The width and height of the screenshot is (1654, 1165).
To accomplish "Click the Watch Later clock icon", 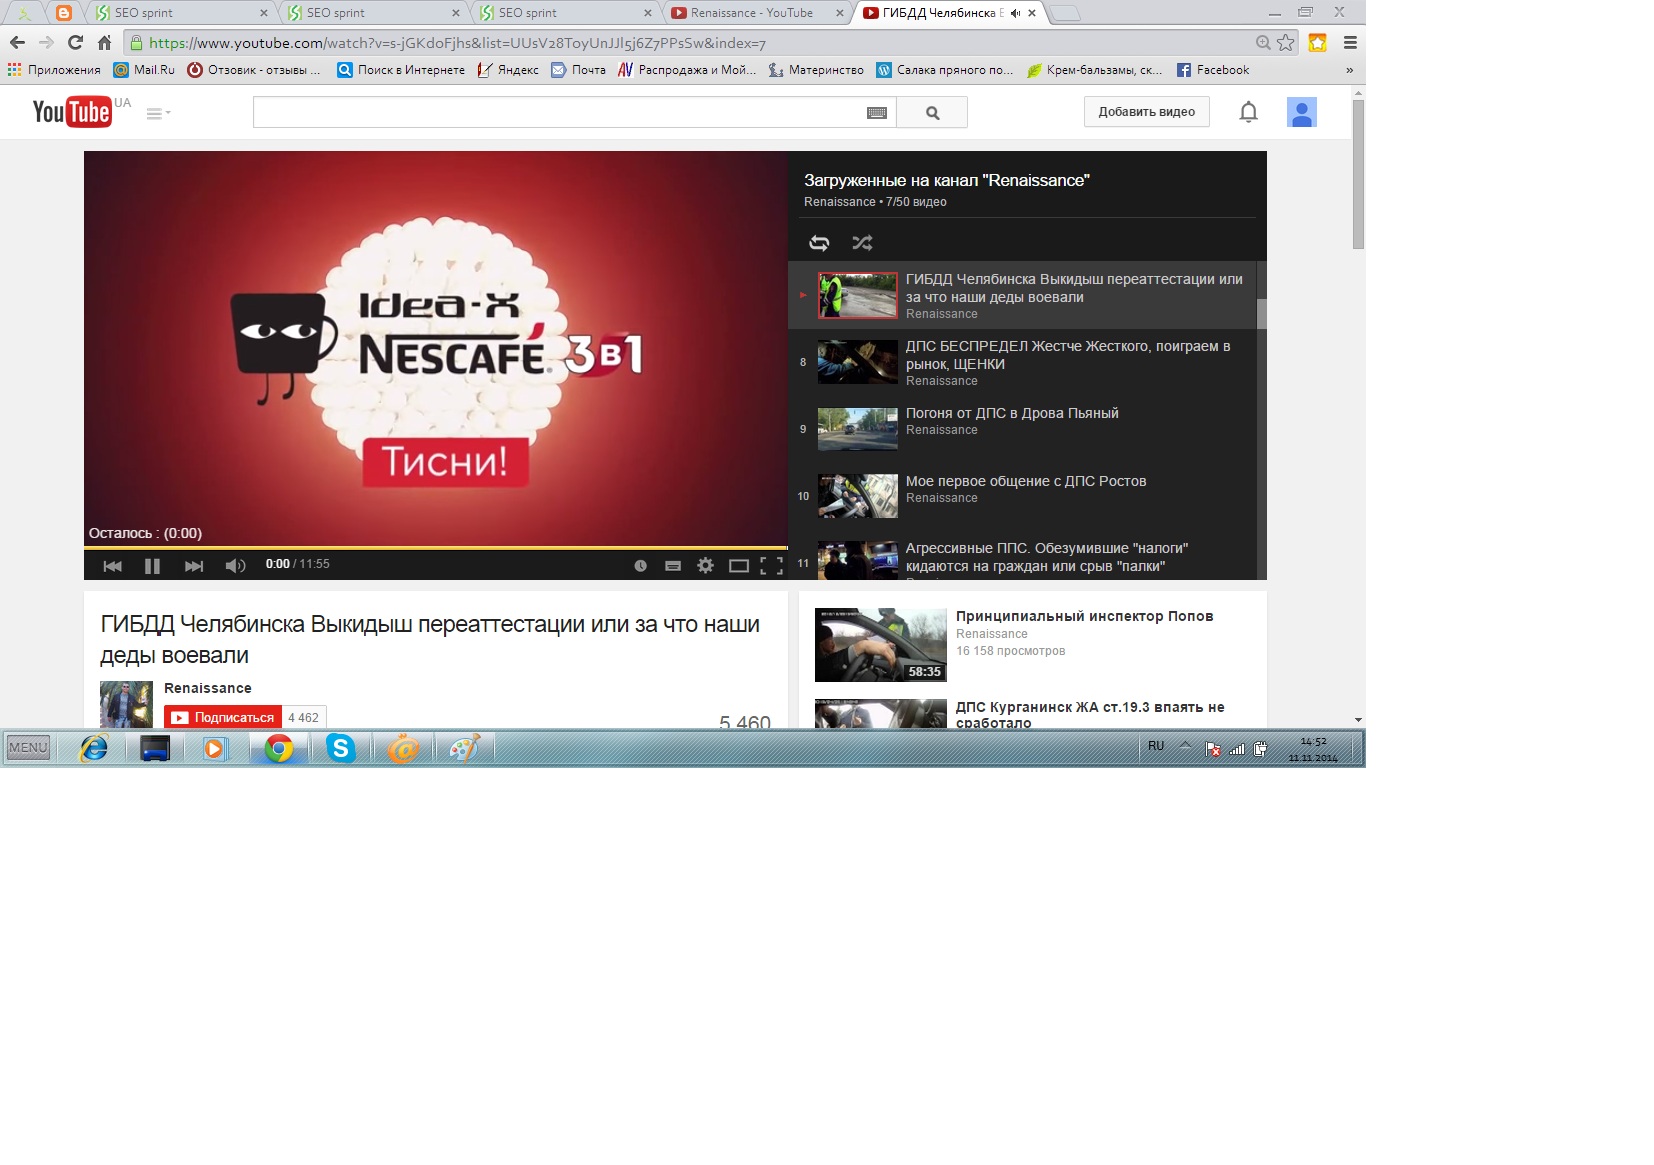I will pyautogui.click(x=640, y=565).
